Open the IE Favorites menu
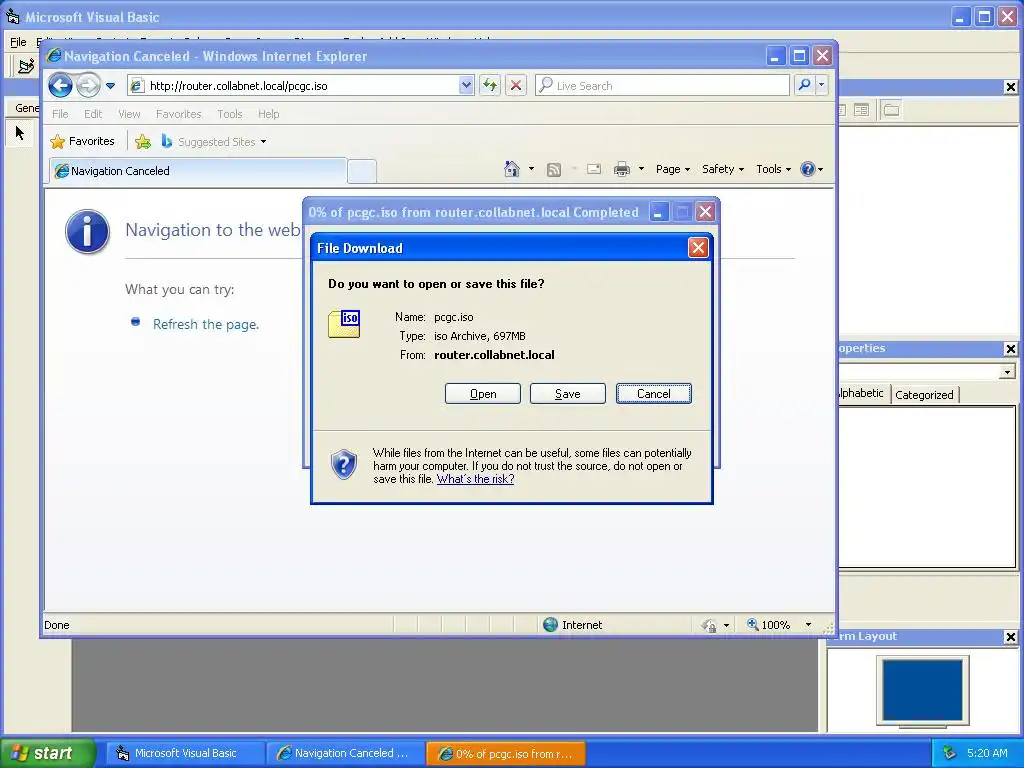Screen dimensions: 1024x768 [x=178, y=114]
